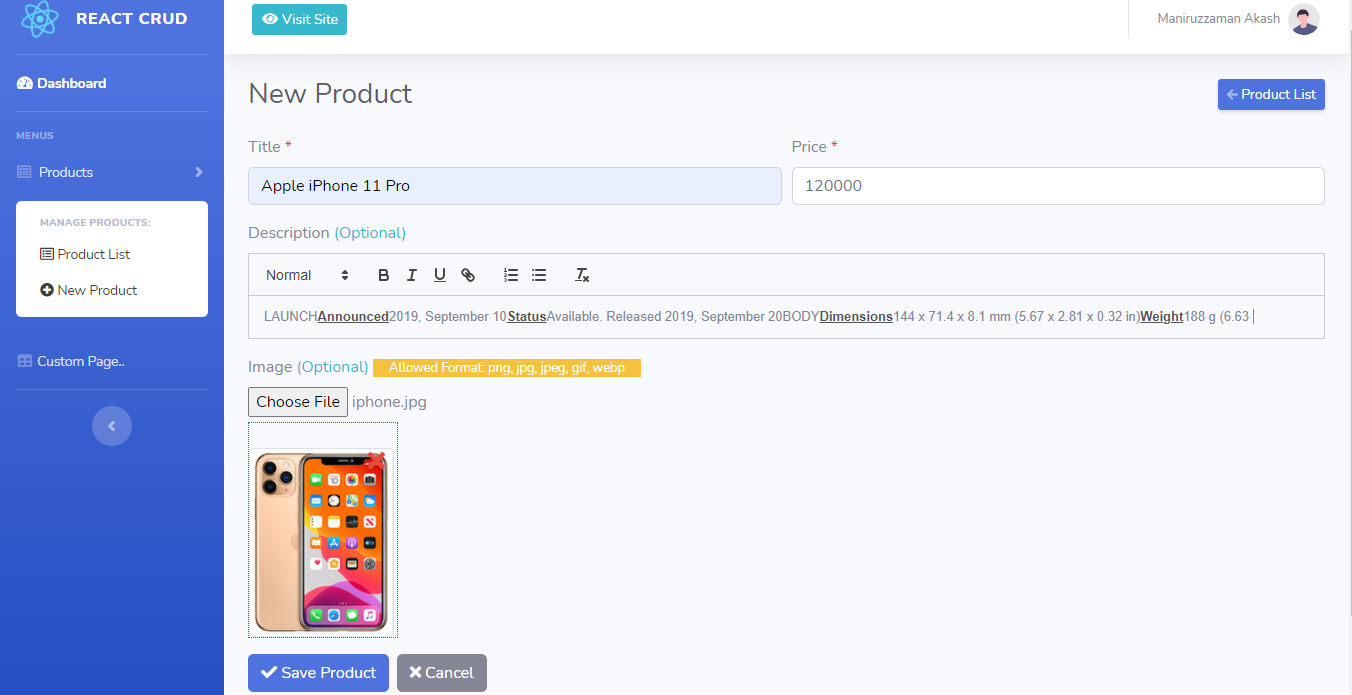Create an ordered list in the description
The width and height of the screenshot is (1352, 695).
pos(510,274)
